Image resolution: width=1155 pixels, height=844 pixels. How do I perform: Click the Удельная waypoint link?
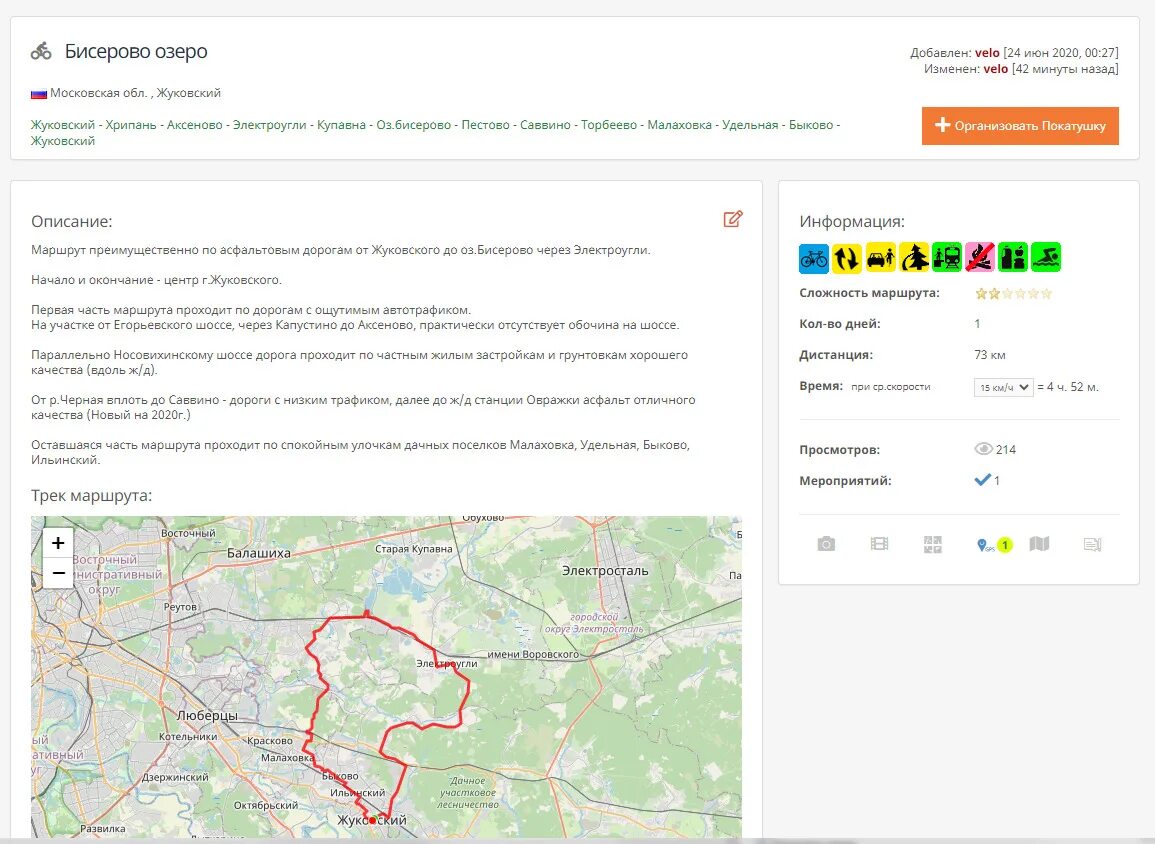click(x=750, y=125)
